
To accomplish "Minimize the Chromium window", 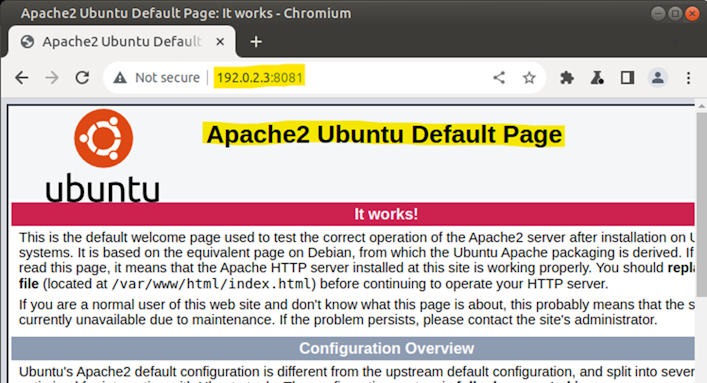I will (x=658, y=14).
